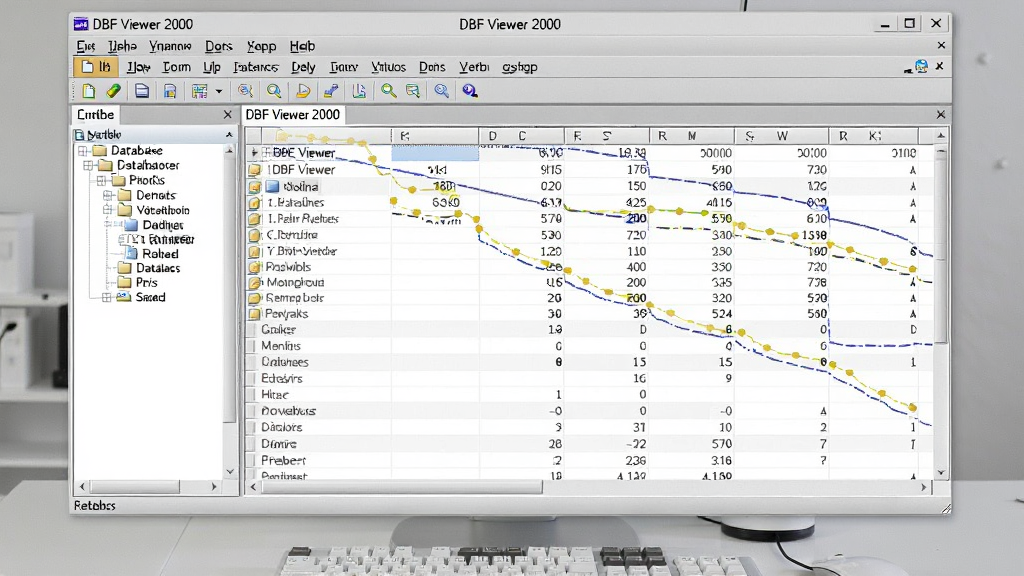Screen dimensions: 1024x576
Task: Tick the row box beside 'Dmire'
Action: pos(251,444)
